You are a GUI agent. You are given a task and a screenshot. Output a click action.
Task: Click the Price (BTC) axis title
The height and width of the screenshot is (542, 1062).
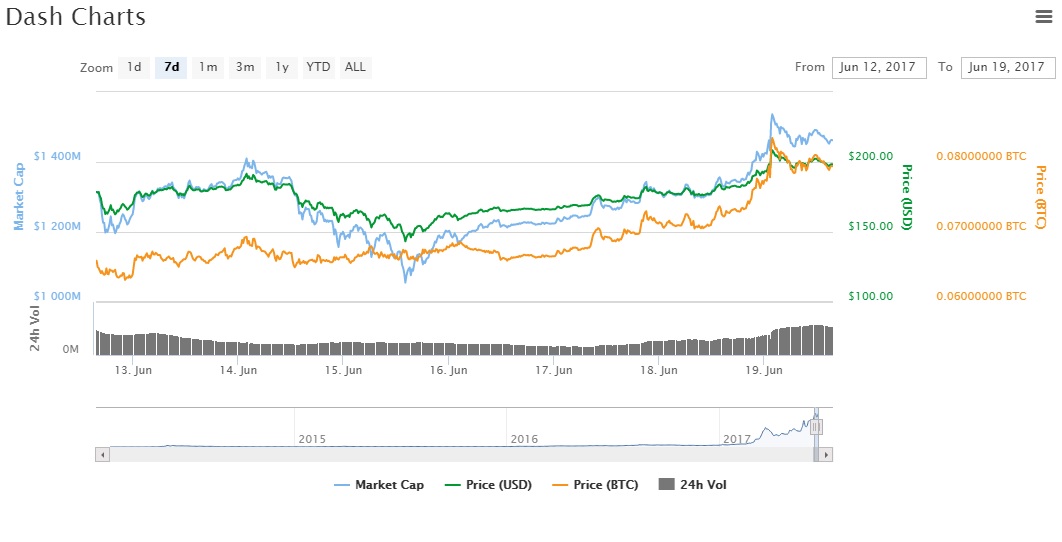pos(1041,196)
